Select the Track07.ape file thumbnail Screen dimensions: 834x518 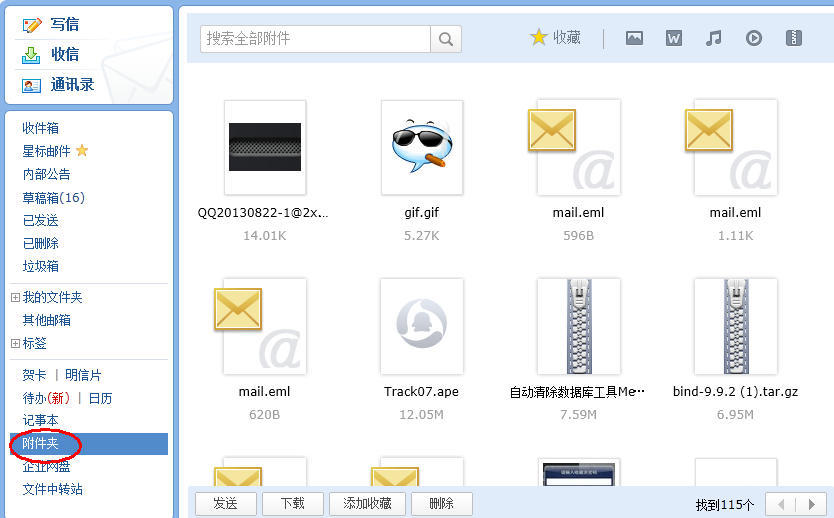click(422, 325)
